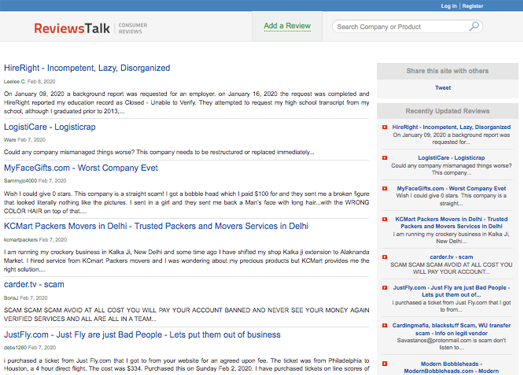The height and width of the screenshot is (375, 523).
Task: Open carder.tv - scam review title
Action: pos(34,285)
